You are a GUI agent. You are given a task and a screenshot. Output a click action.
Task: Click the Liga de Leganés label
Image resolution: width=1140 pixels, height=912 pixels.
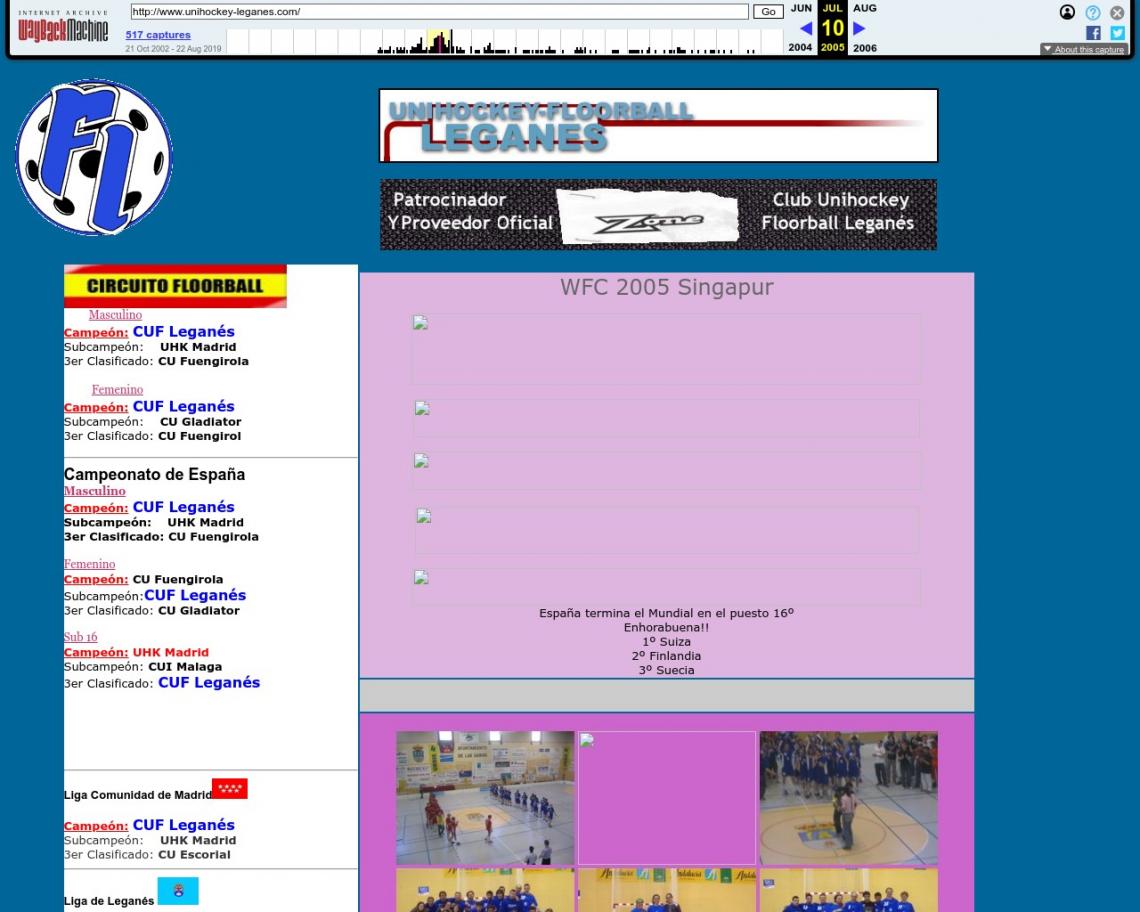[109, 901]
